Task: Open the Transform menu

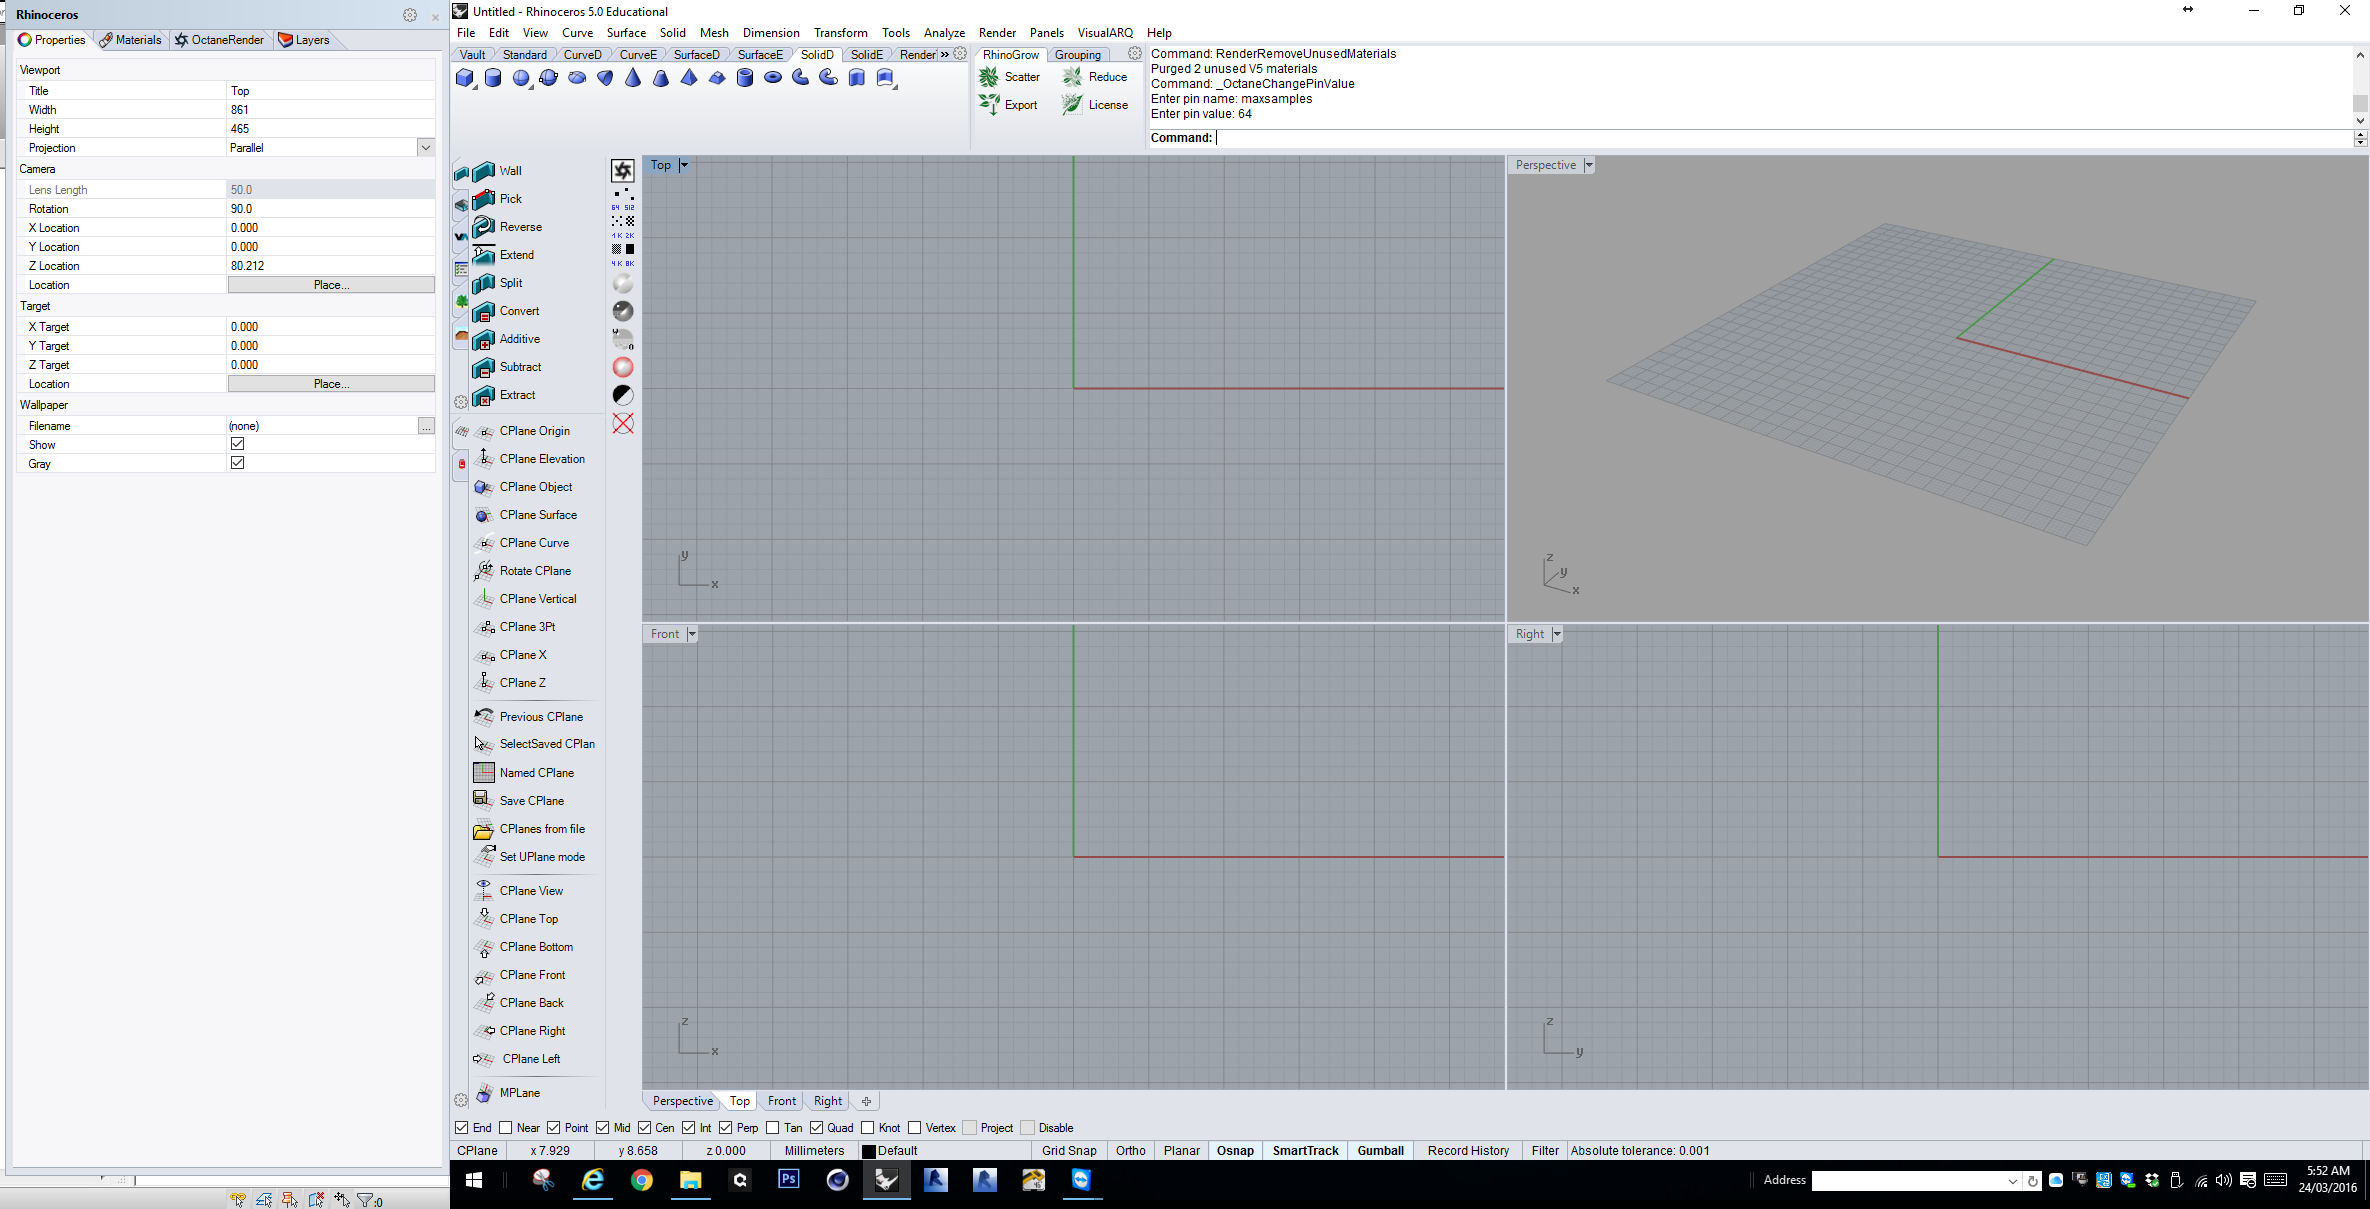Action: click(840, 33)
